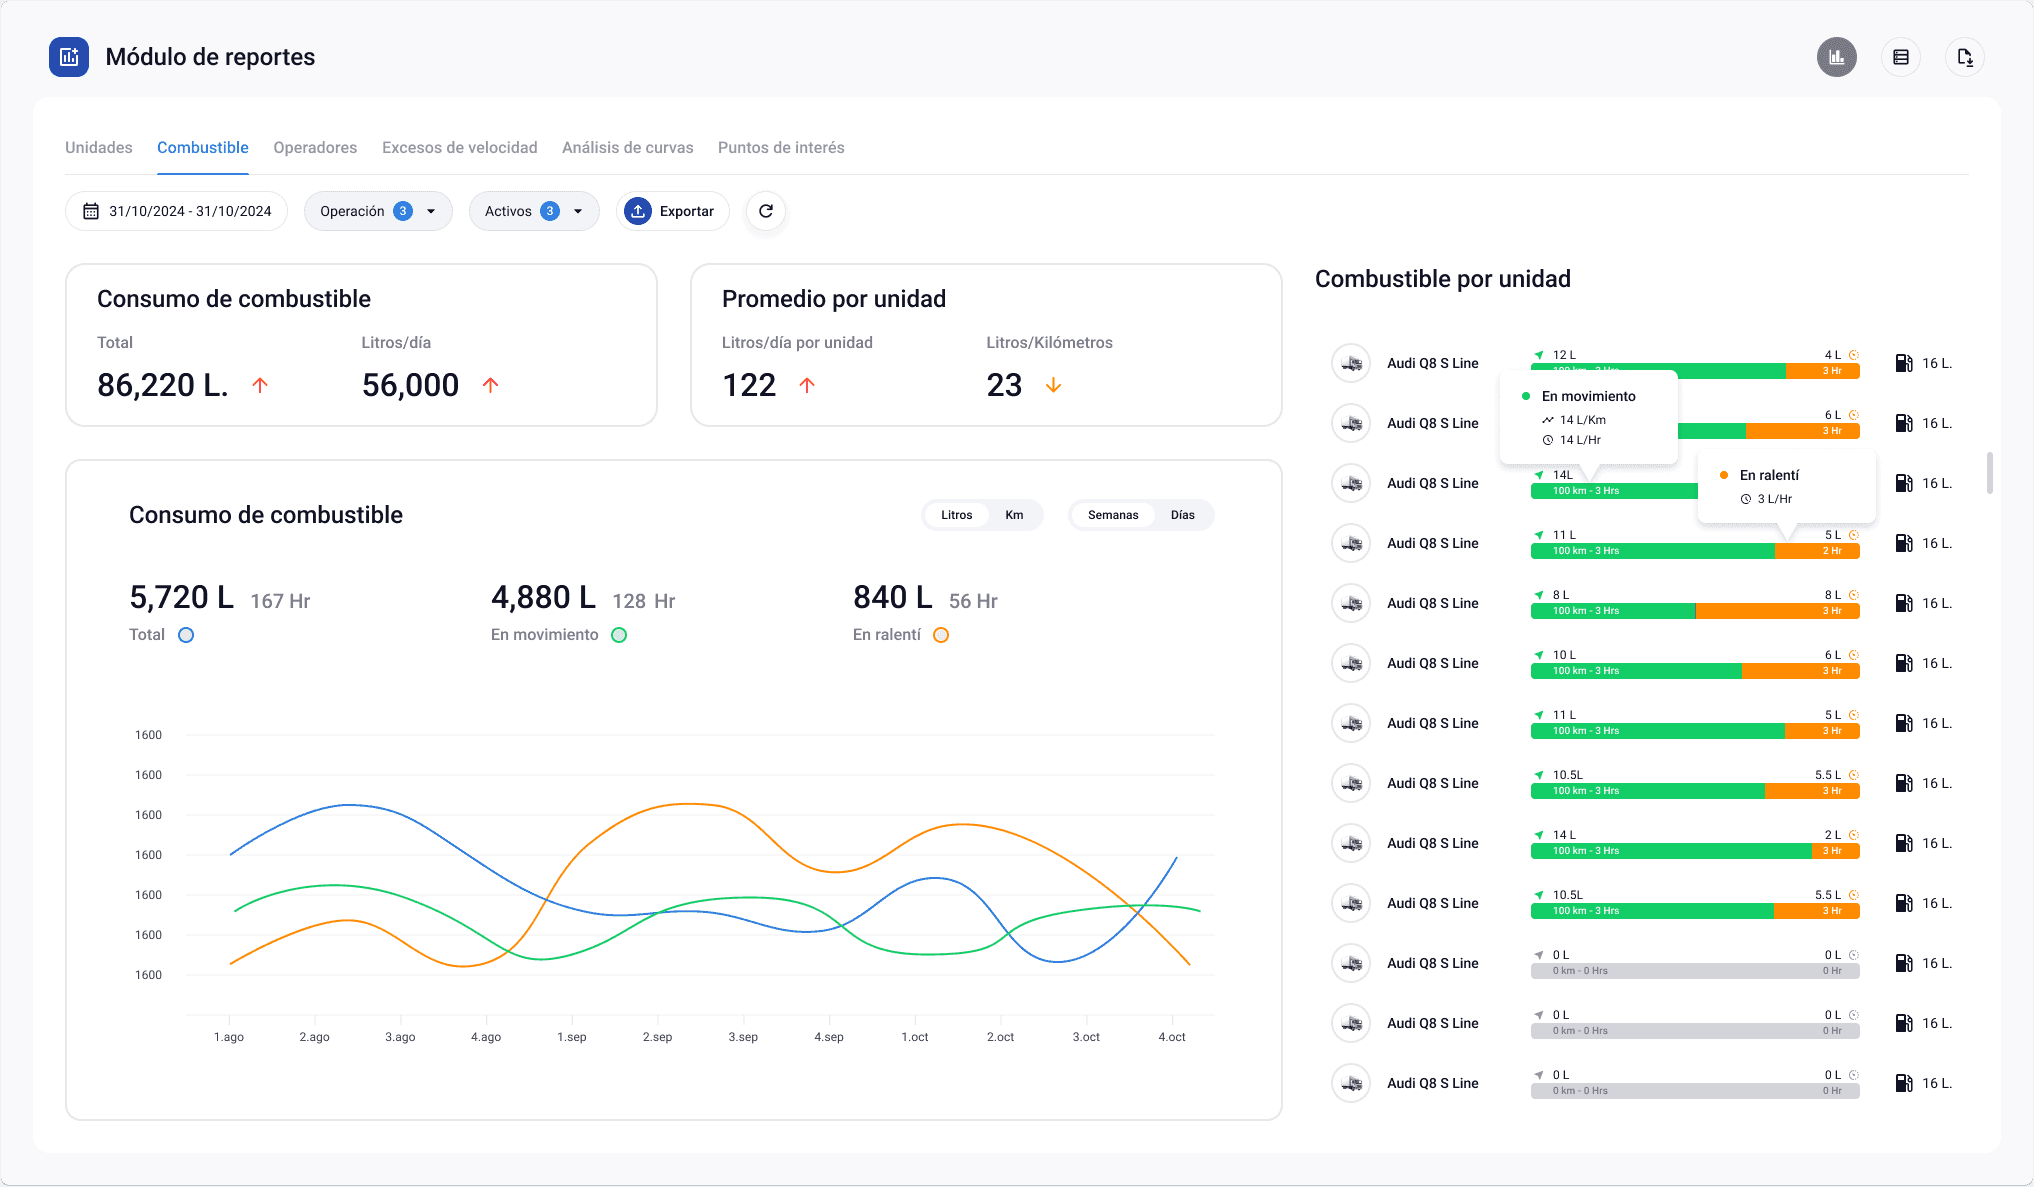The image size is (2034, 1187).
Task: Toggle the chart to Días
Action: (1182, 515)
